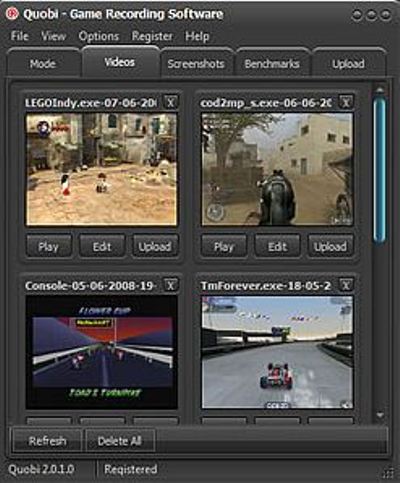Click the Console-05-06-2008 video thumbnail

[102, 353]
